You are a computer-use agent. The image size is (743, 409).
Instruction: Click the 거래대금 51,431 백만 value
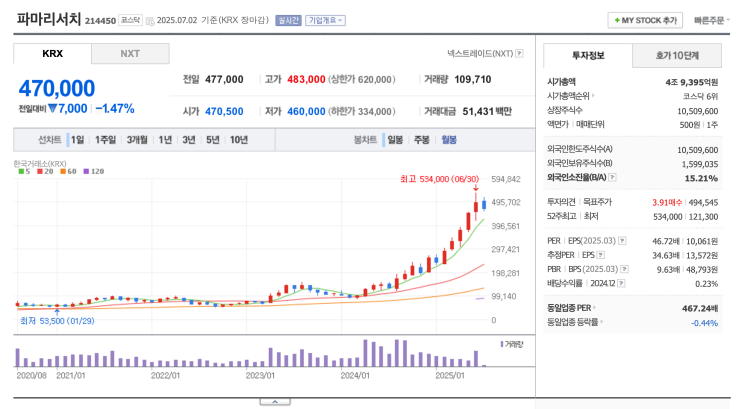487,111
